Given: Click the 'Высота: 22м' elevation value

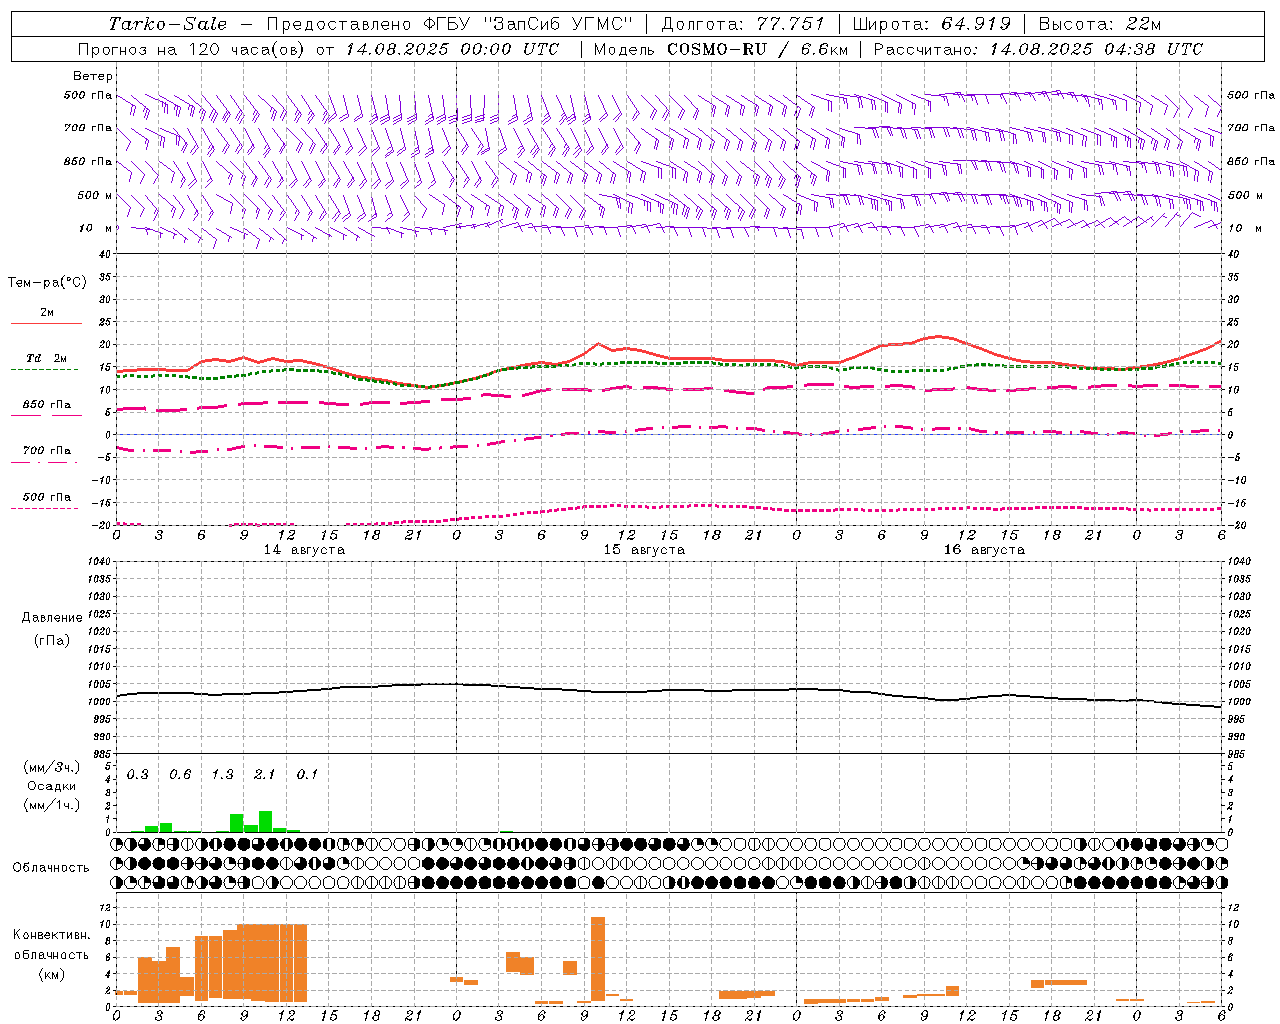Looking at the screenshot, I should pyautogui.click(x=1100, y=24).
